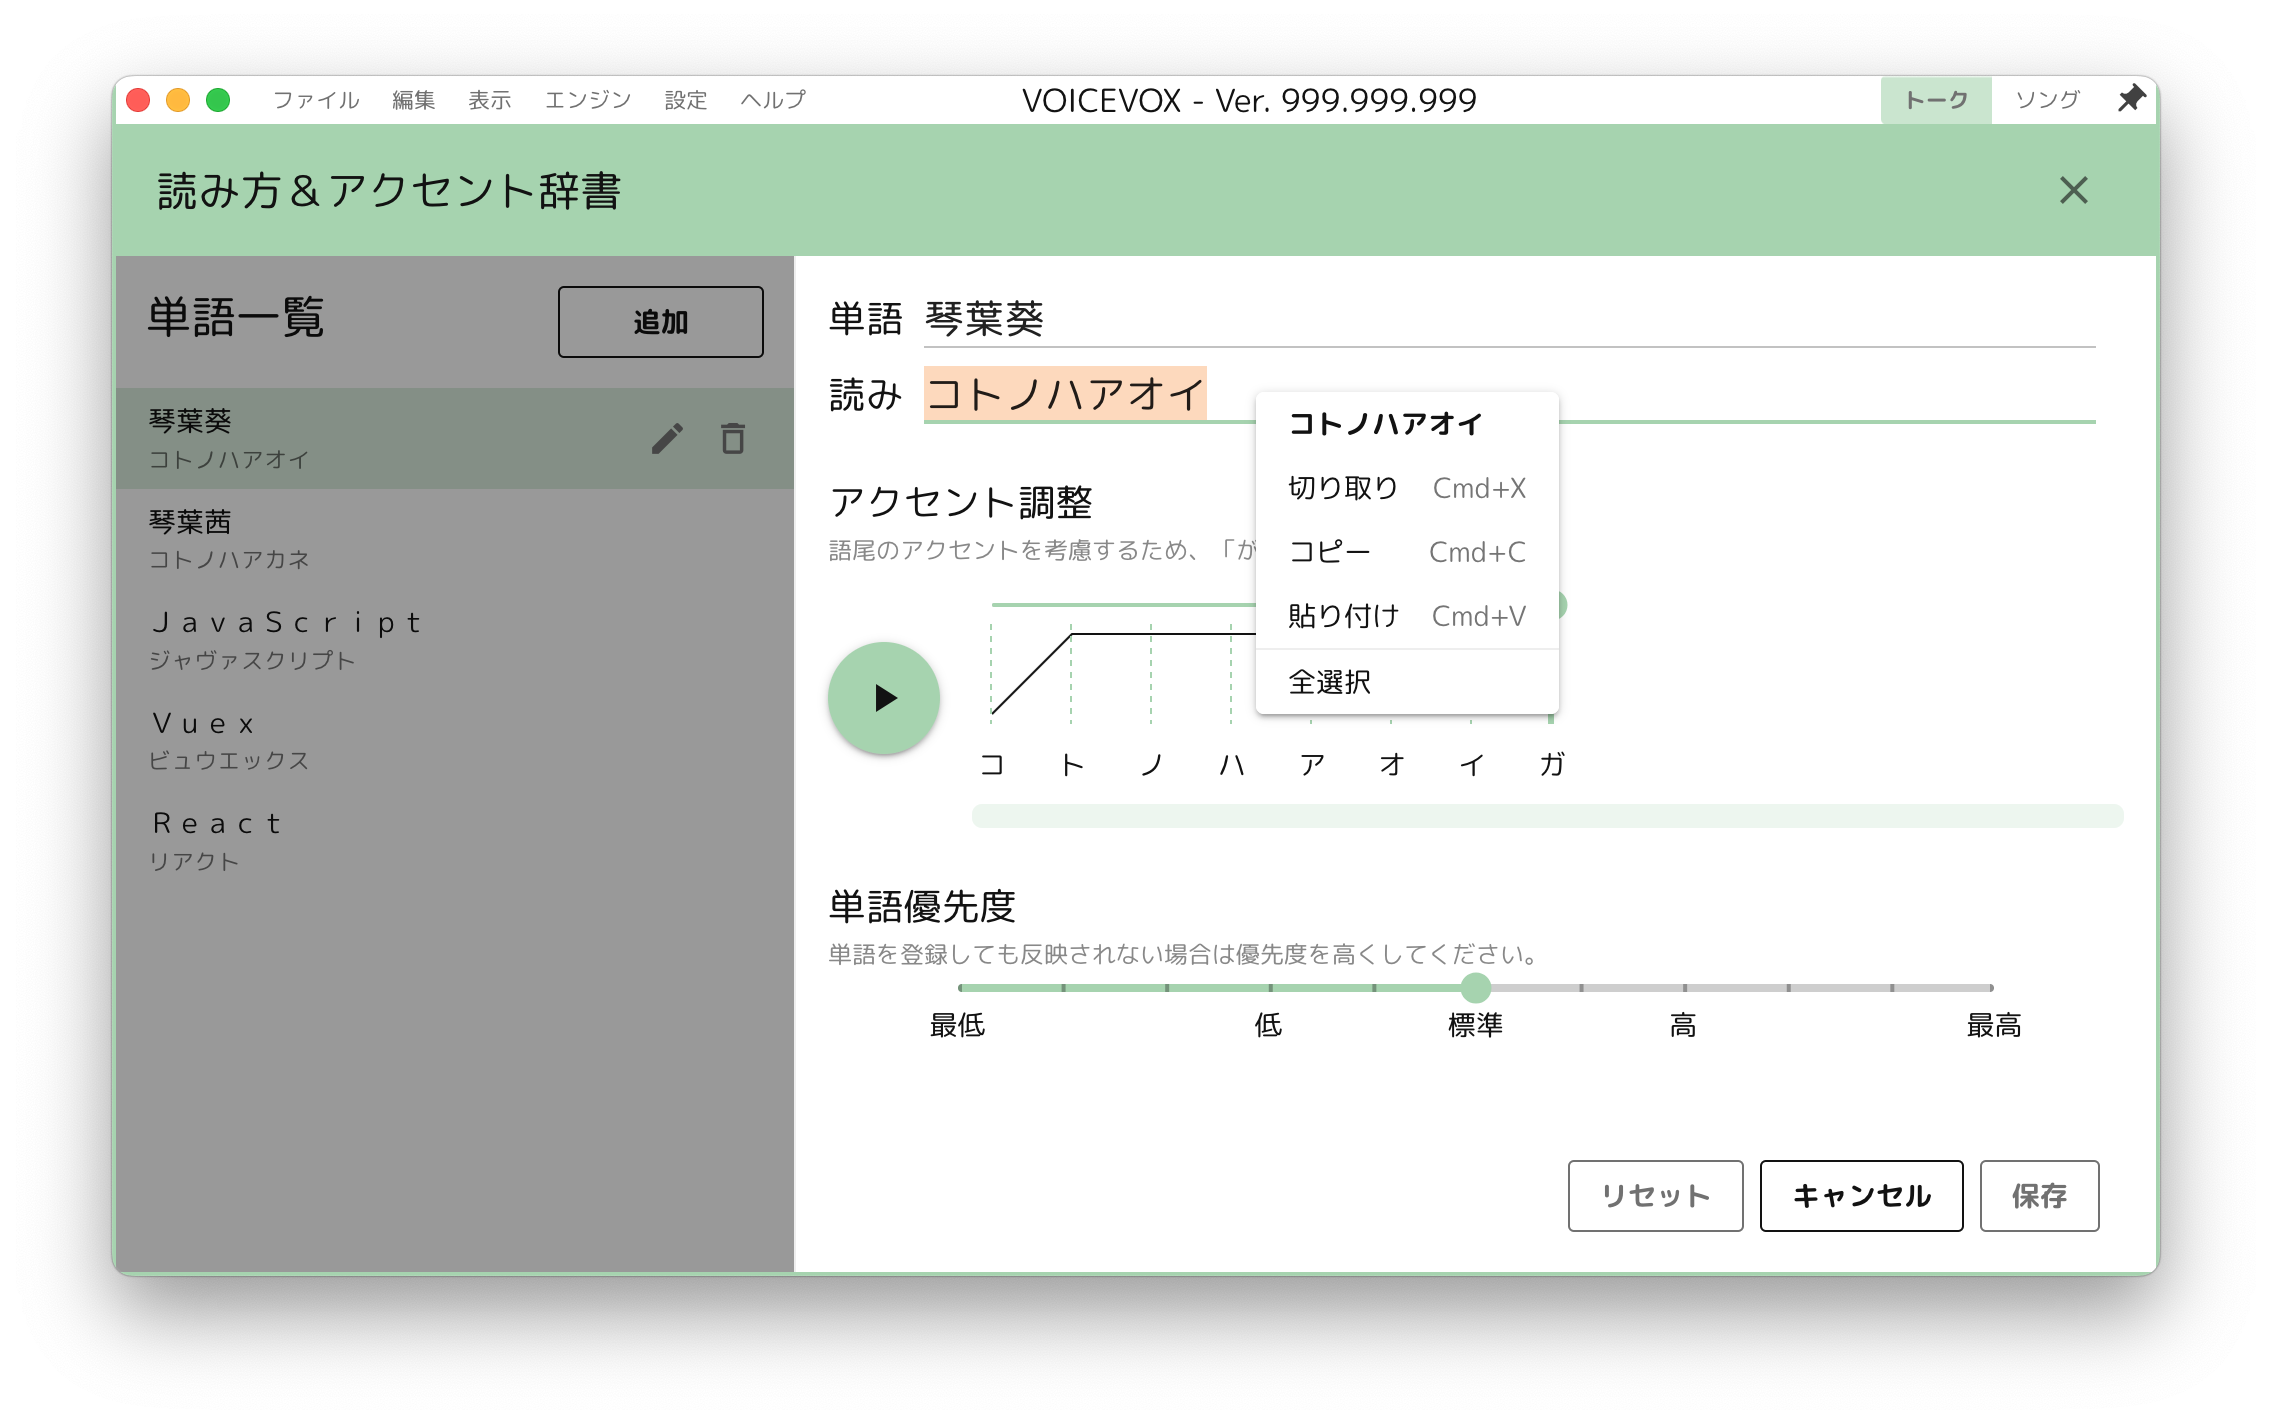Click the play button to preview accent

tap(886, 696)
